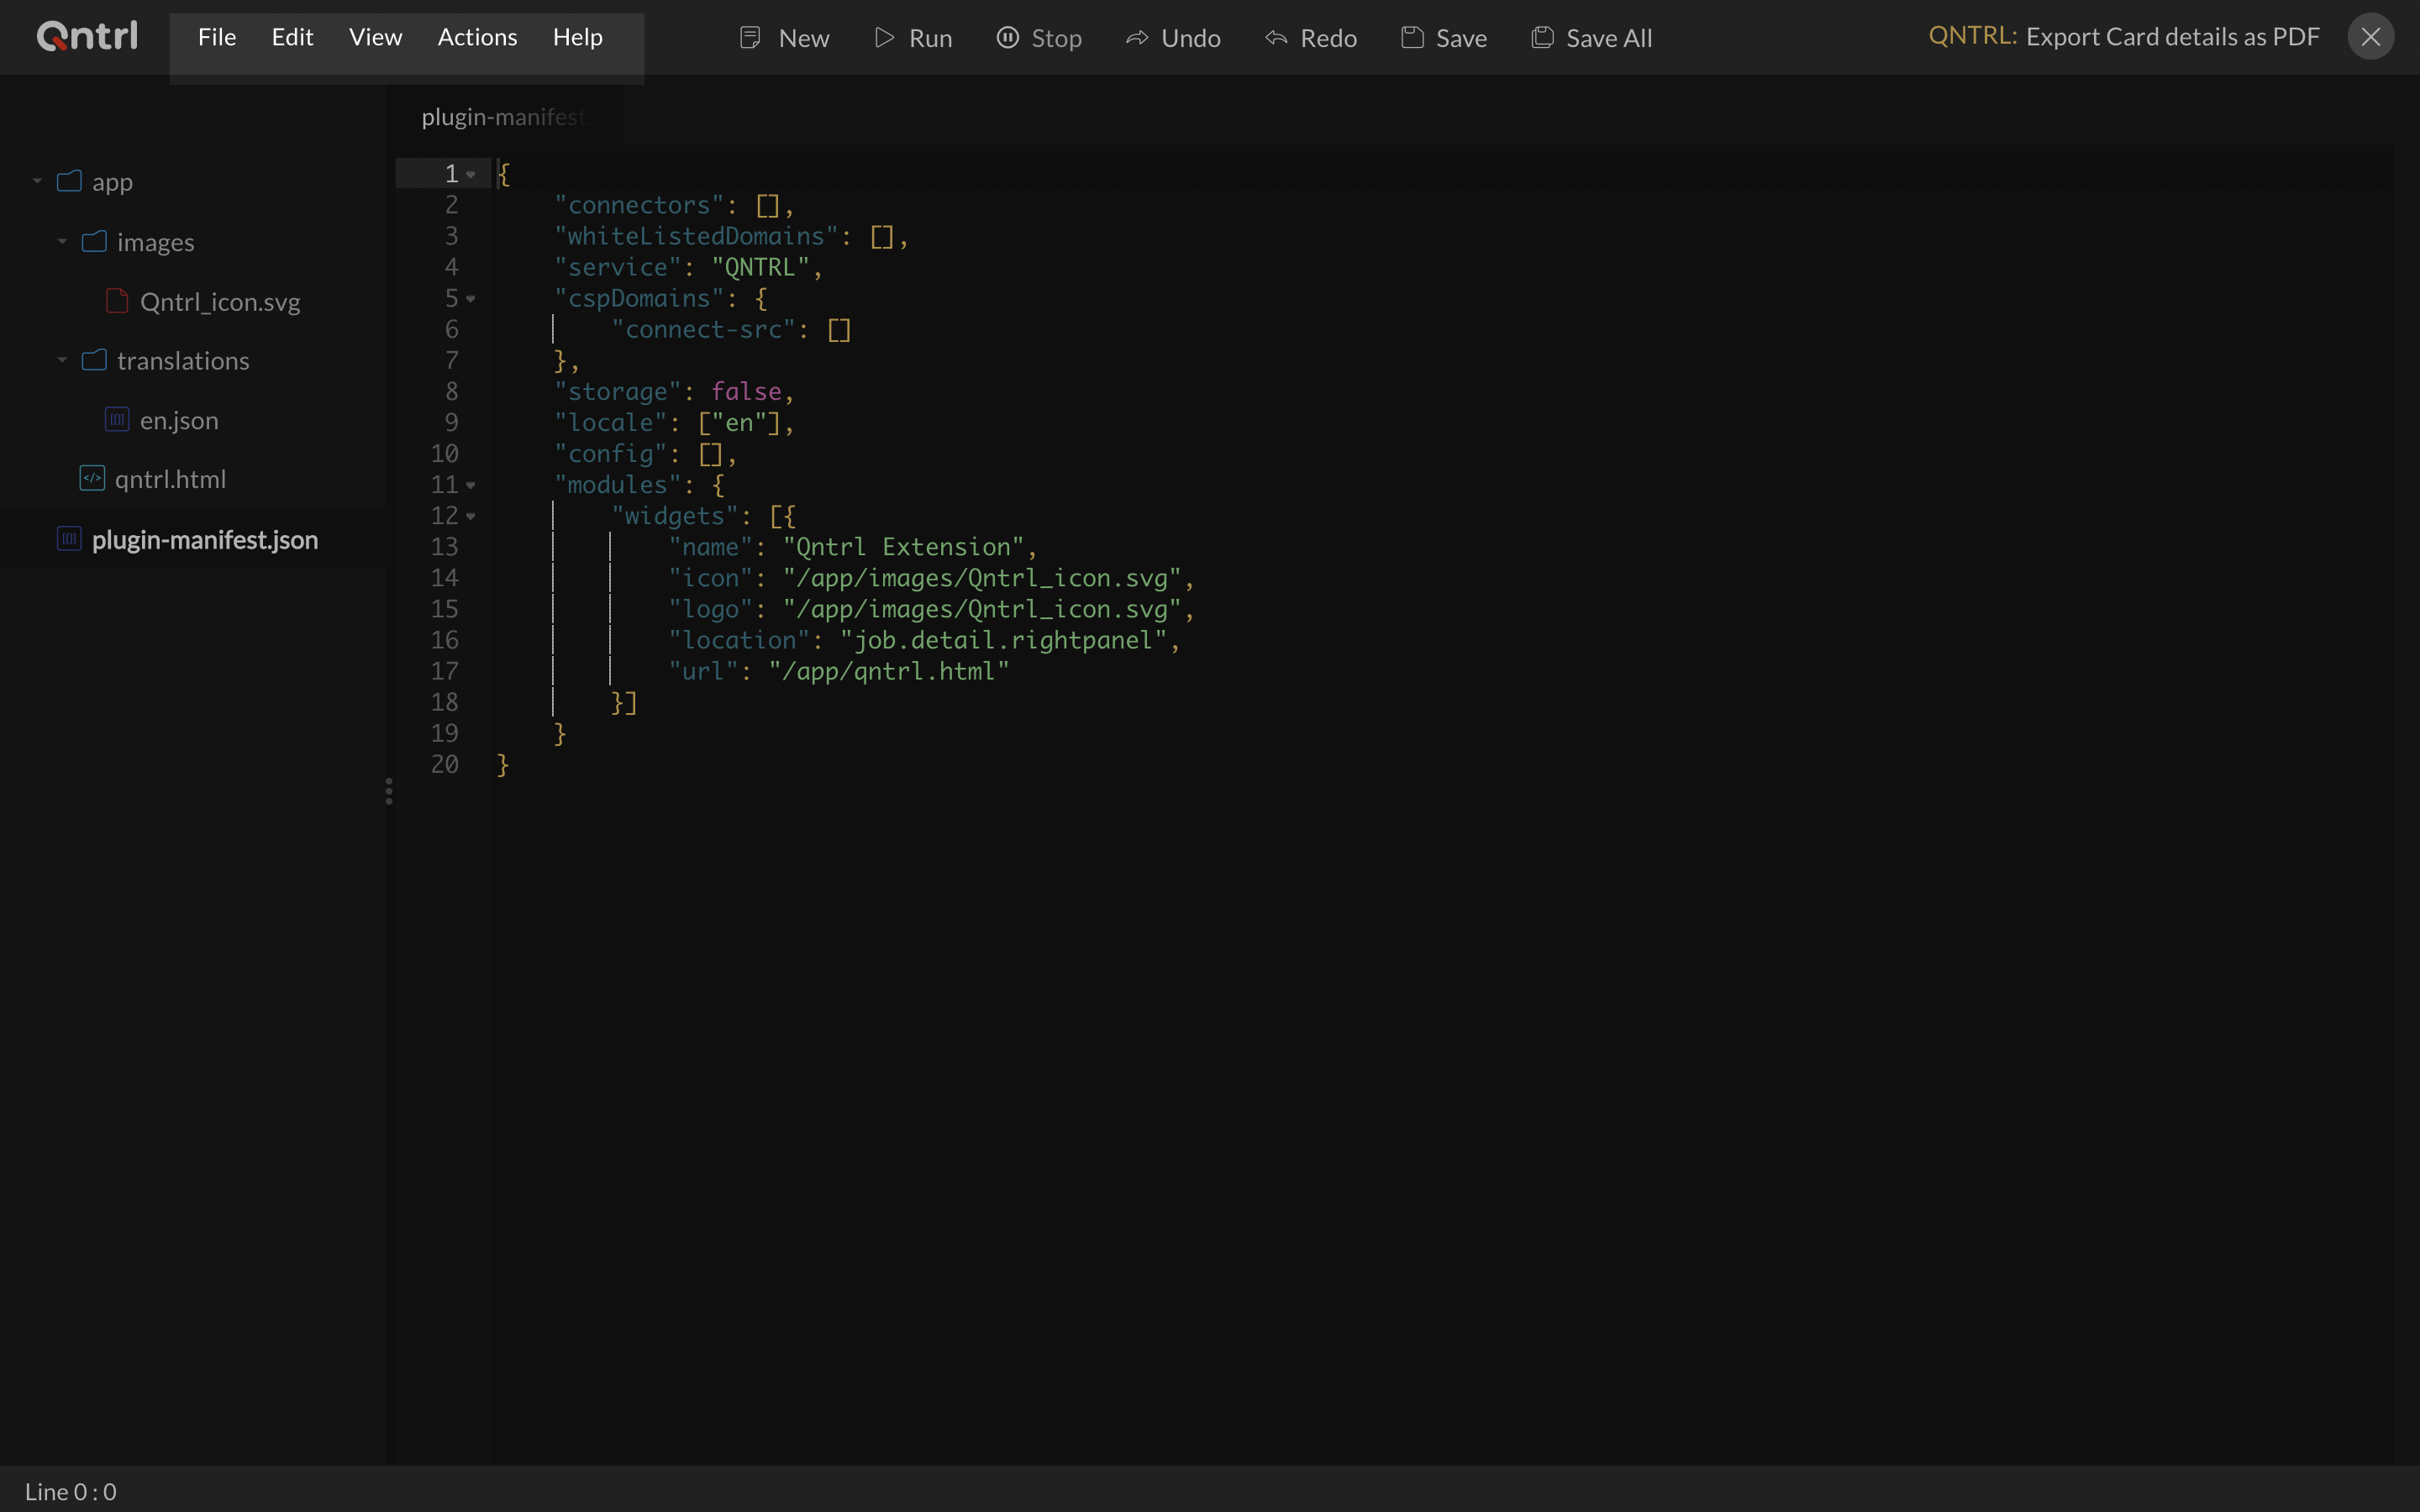The height and width of the screenshot is (1512, 2420).
Task: Click the Save toolbar label
Action: pyautogui.click(x=1461, y=38)
